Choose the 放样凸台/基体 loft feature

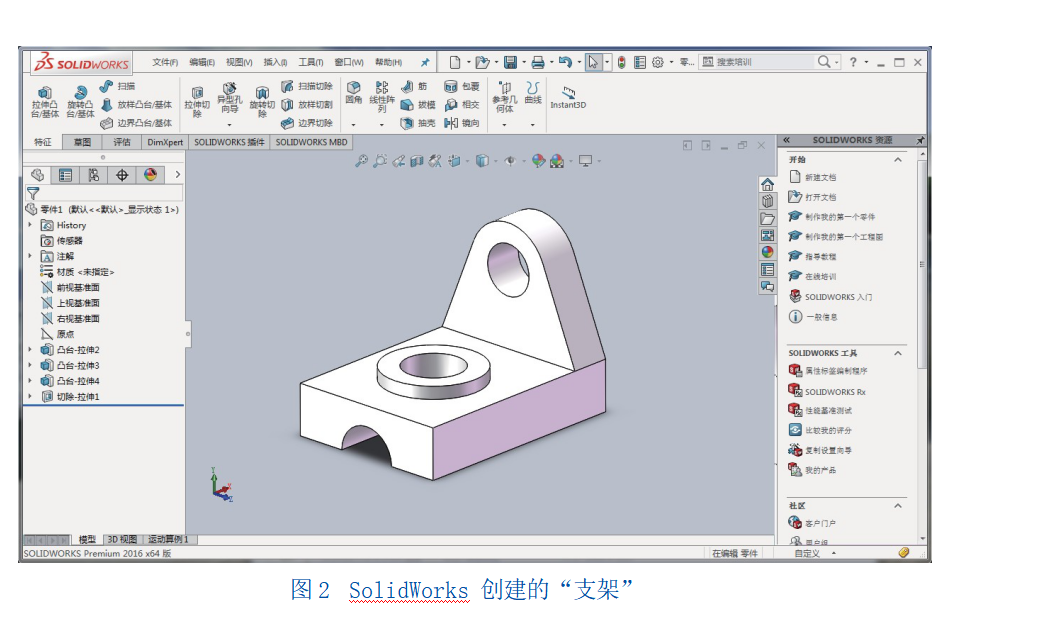[x=136, y=105]
